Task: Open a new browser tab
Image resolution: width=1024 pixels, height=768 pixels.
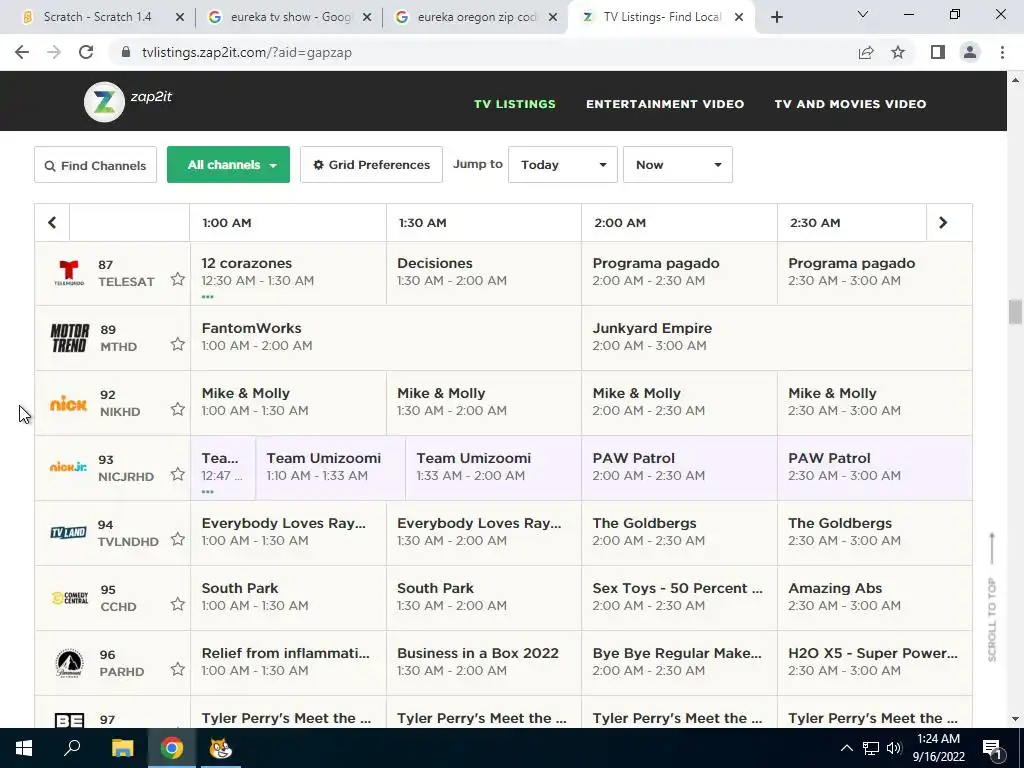Action: click(x=776, y=17)
